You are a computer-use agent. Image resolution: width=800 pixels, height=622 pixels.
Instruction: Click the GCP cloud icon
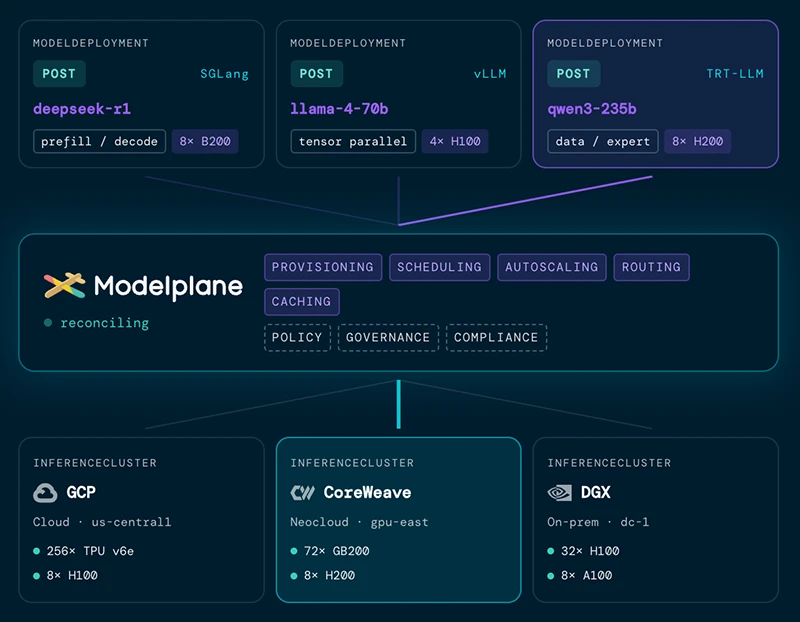45,493
